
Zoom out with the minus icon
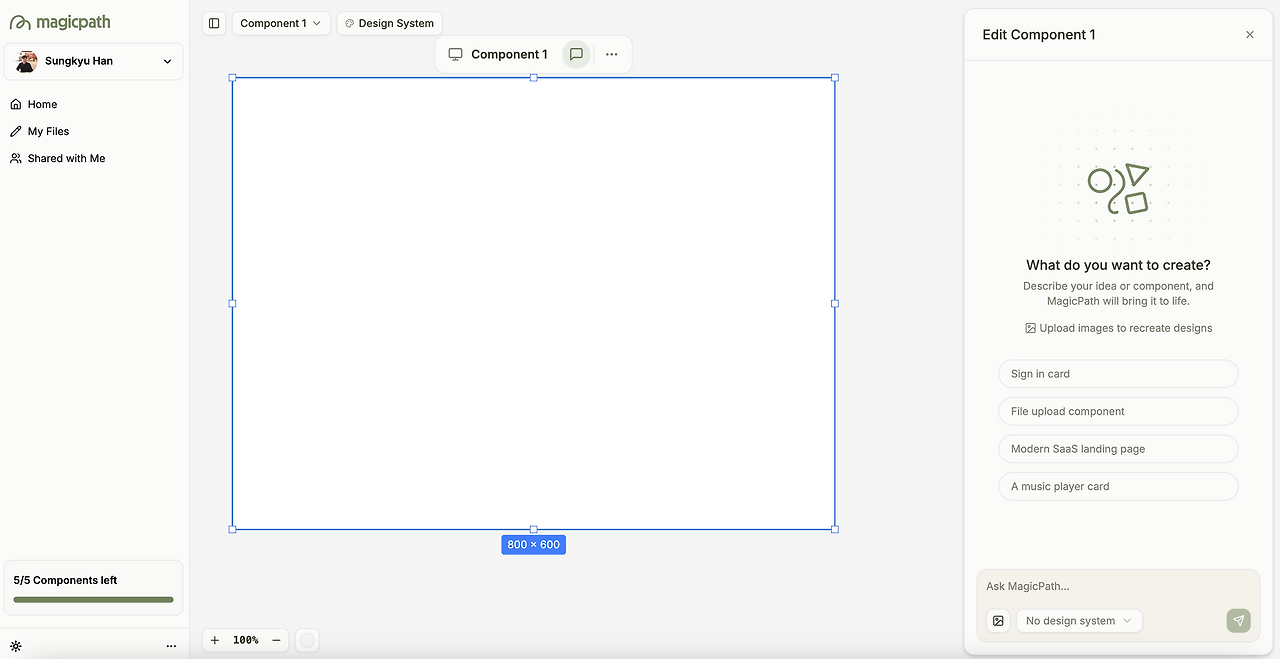277,640
